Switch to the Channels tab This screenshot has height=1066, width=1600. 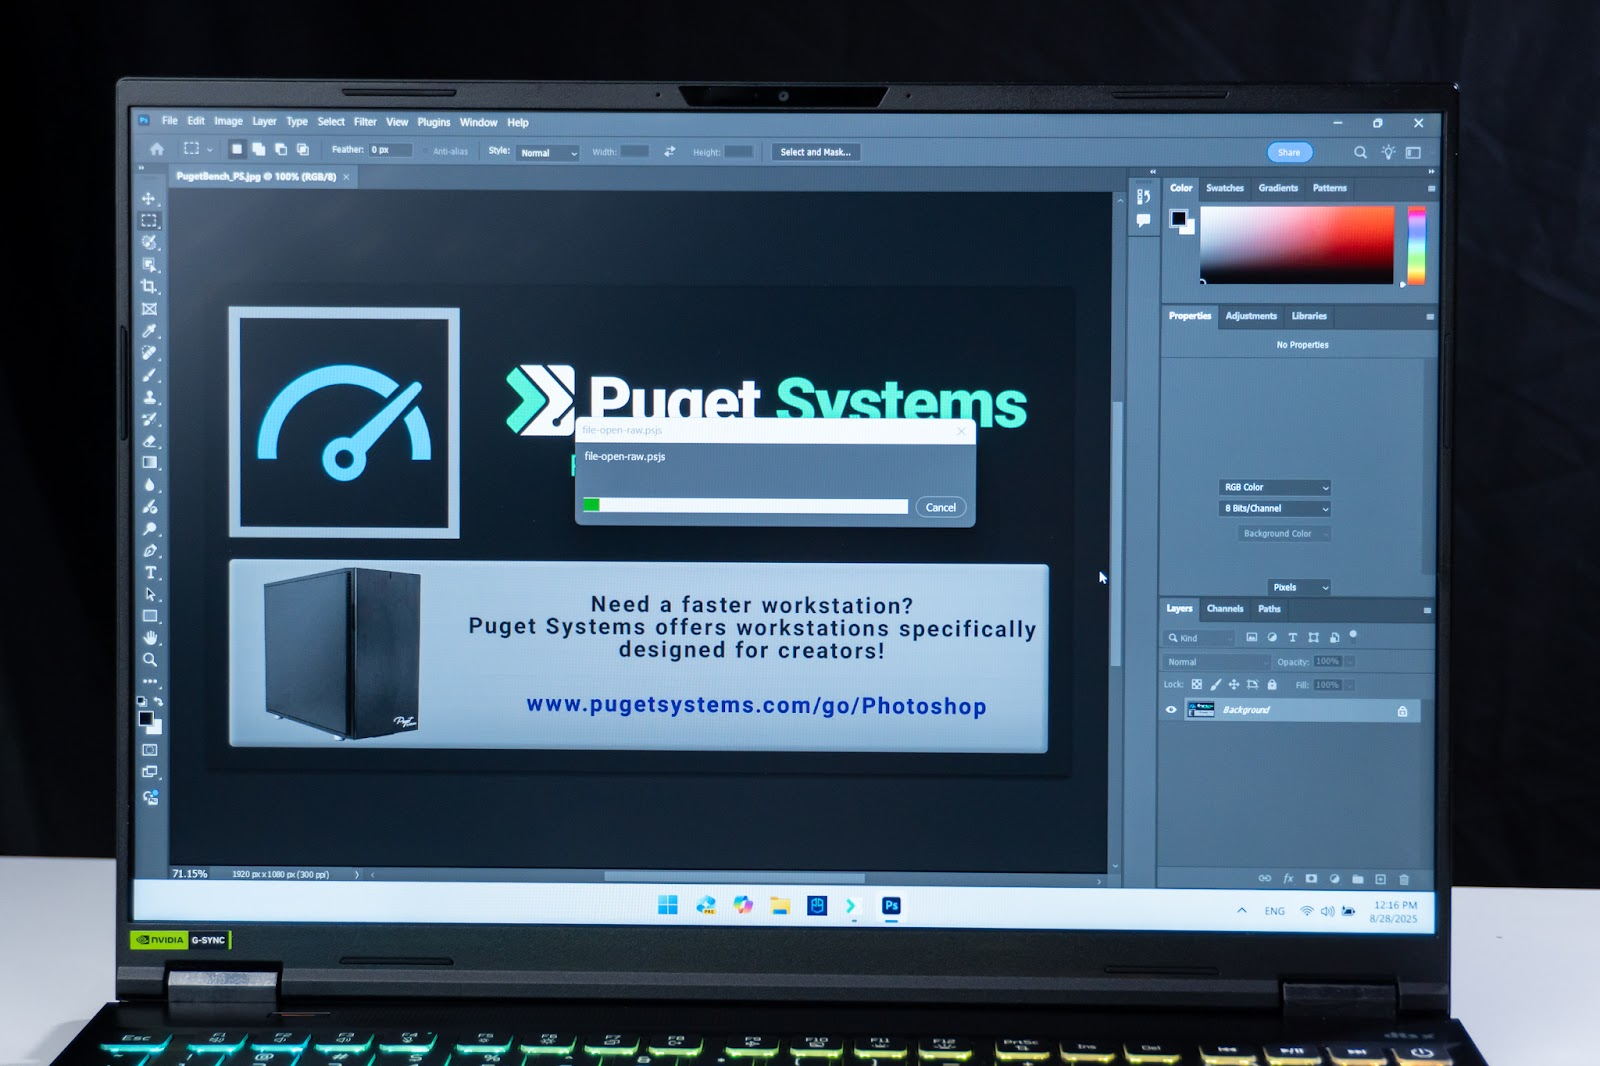click(x=1225, y=609)
